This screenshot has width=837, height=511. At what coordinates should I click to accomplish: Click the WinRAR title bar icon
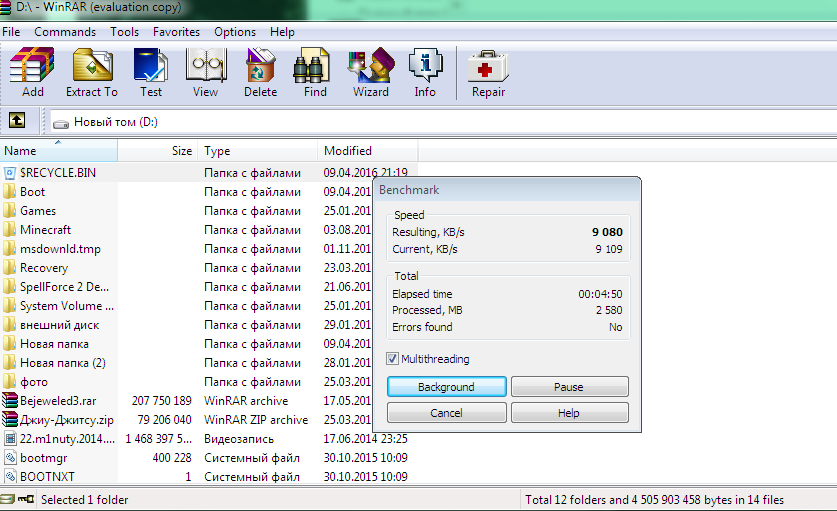click(5, 7)
